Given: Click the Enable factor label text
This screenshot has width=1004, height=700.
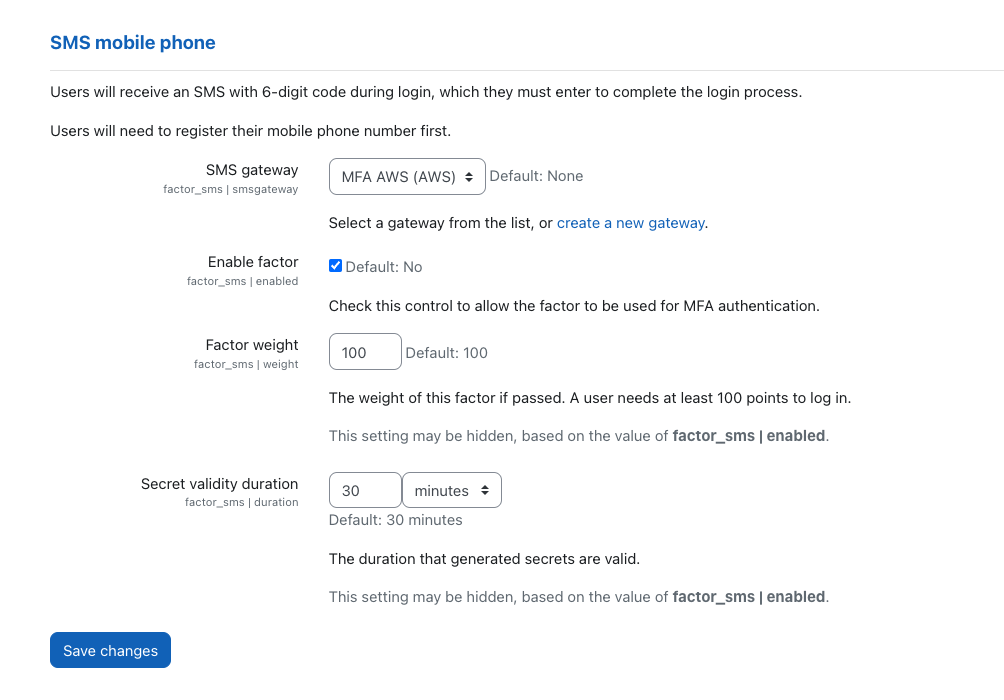Looking at the screenshot, I should tap(253, 262).
